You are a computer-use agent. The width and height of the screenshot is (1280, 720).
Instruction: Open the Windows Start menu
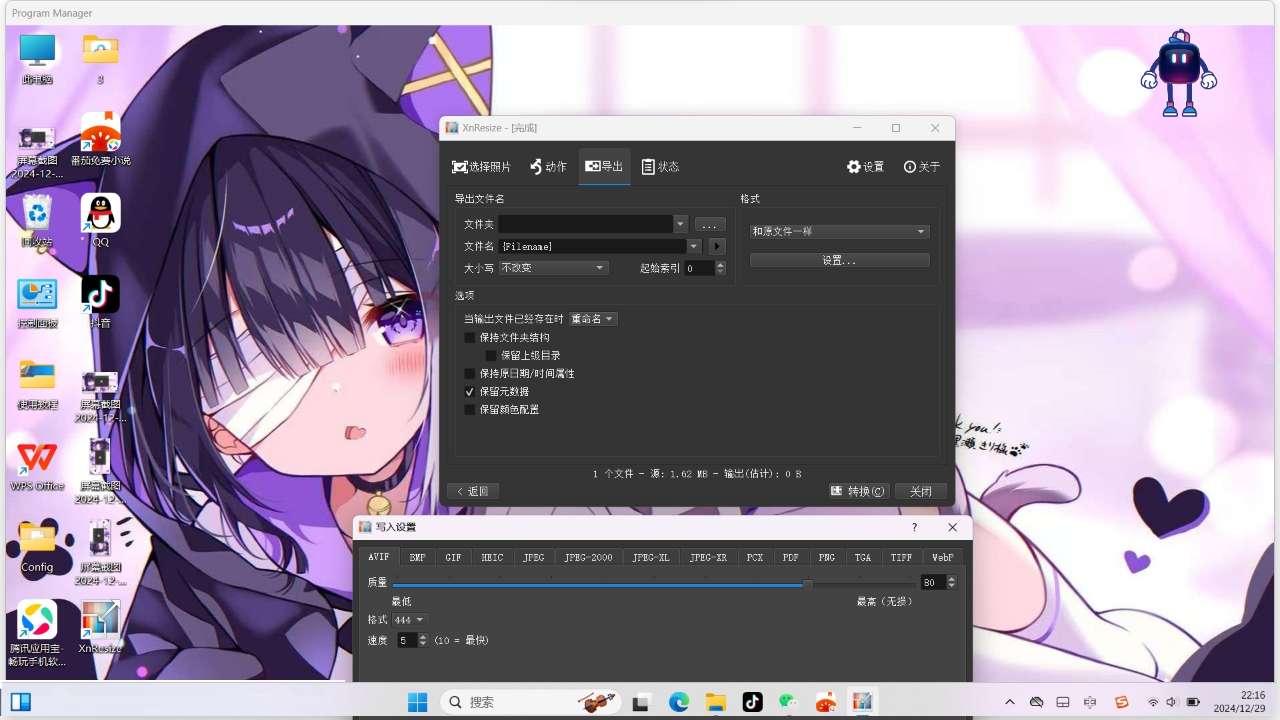click(418, 702)
